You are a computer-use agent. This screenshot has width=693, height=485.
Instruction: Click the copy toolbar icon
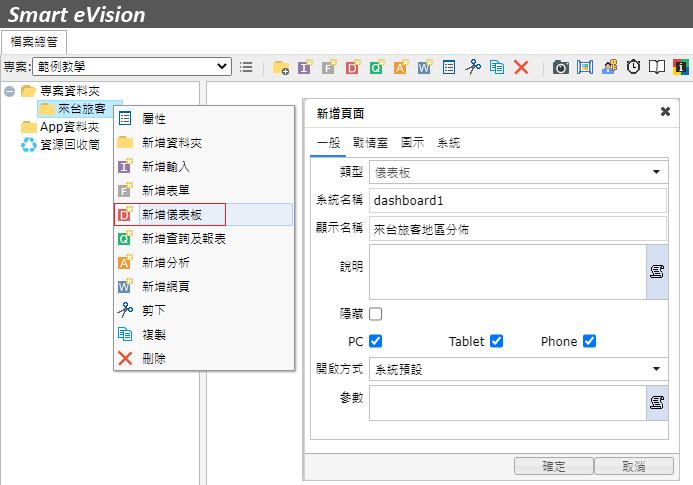point(497,67)
